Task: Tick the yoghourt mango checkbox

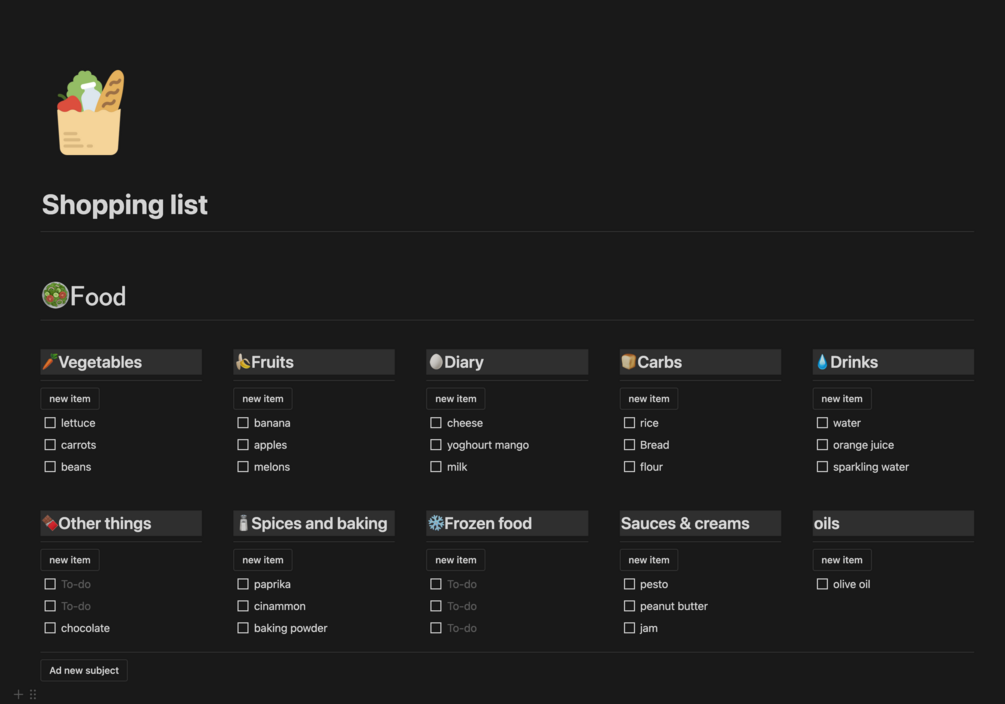Action: pyautogui.click(x=436, y=445)
